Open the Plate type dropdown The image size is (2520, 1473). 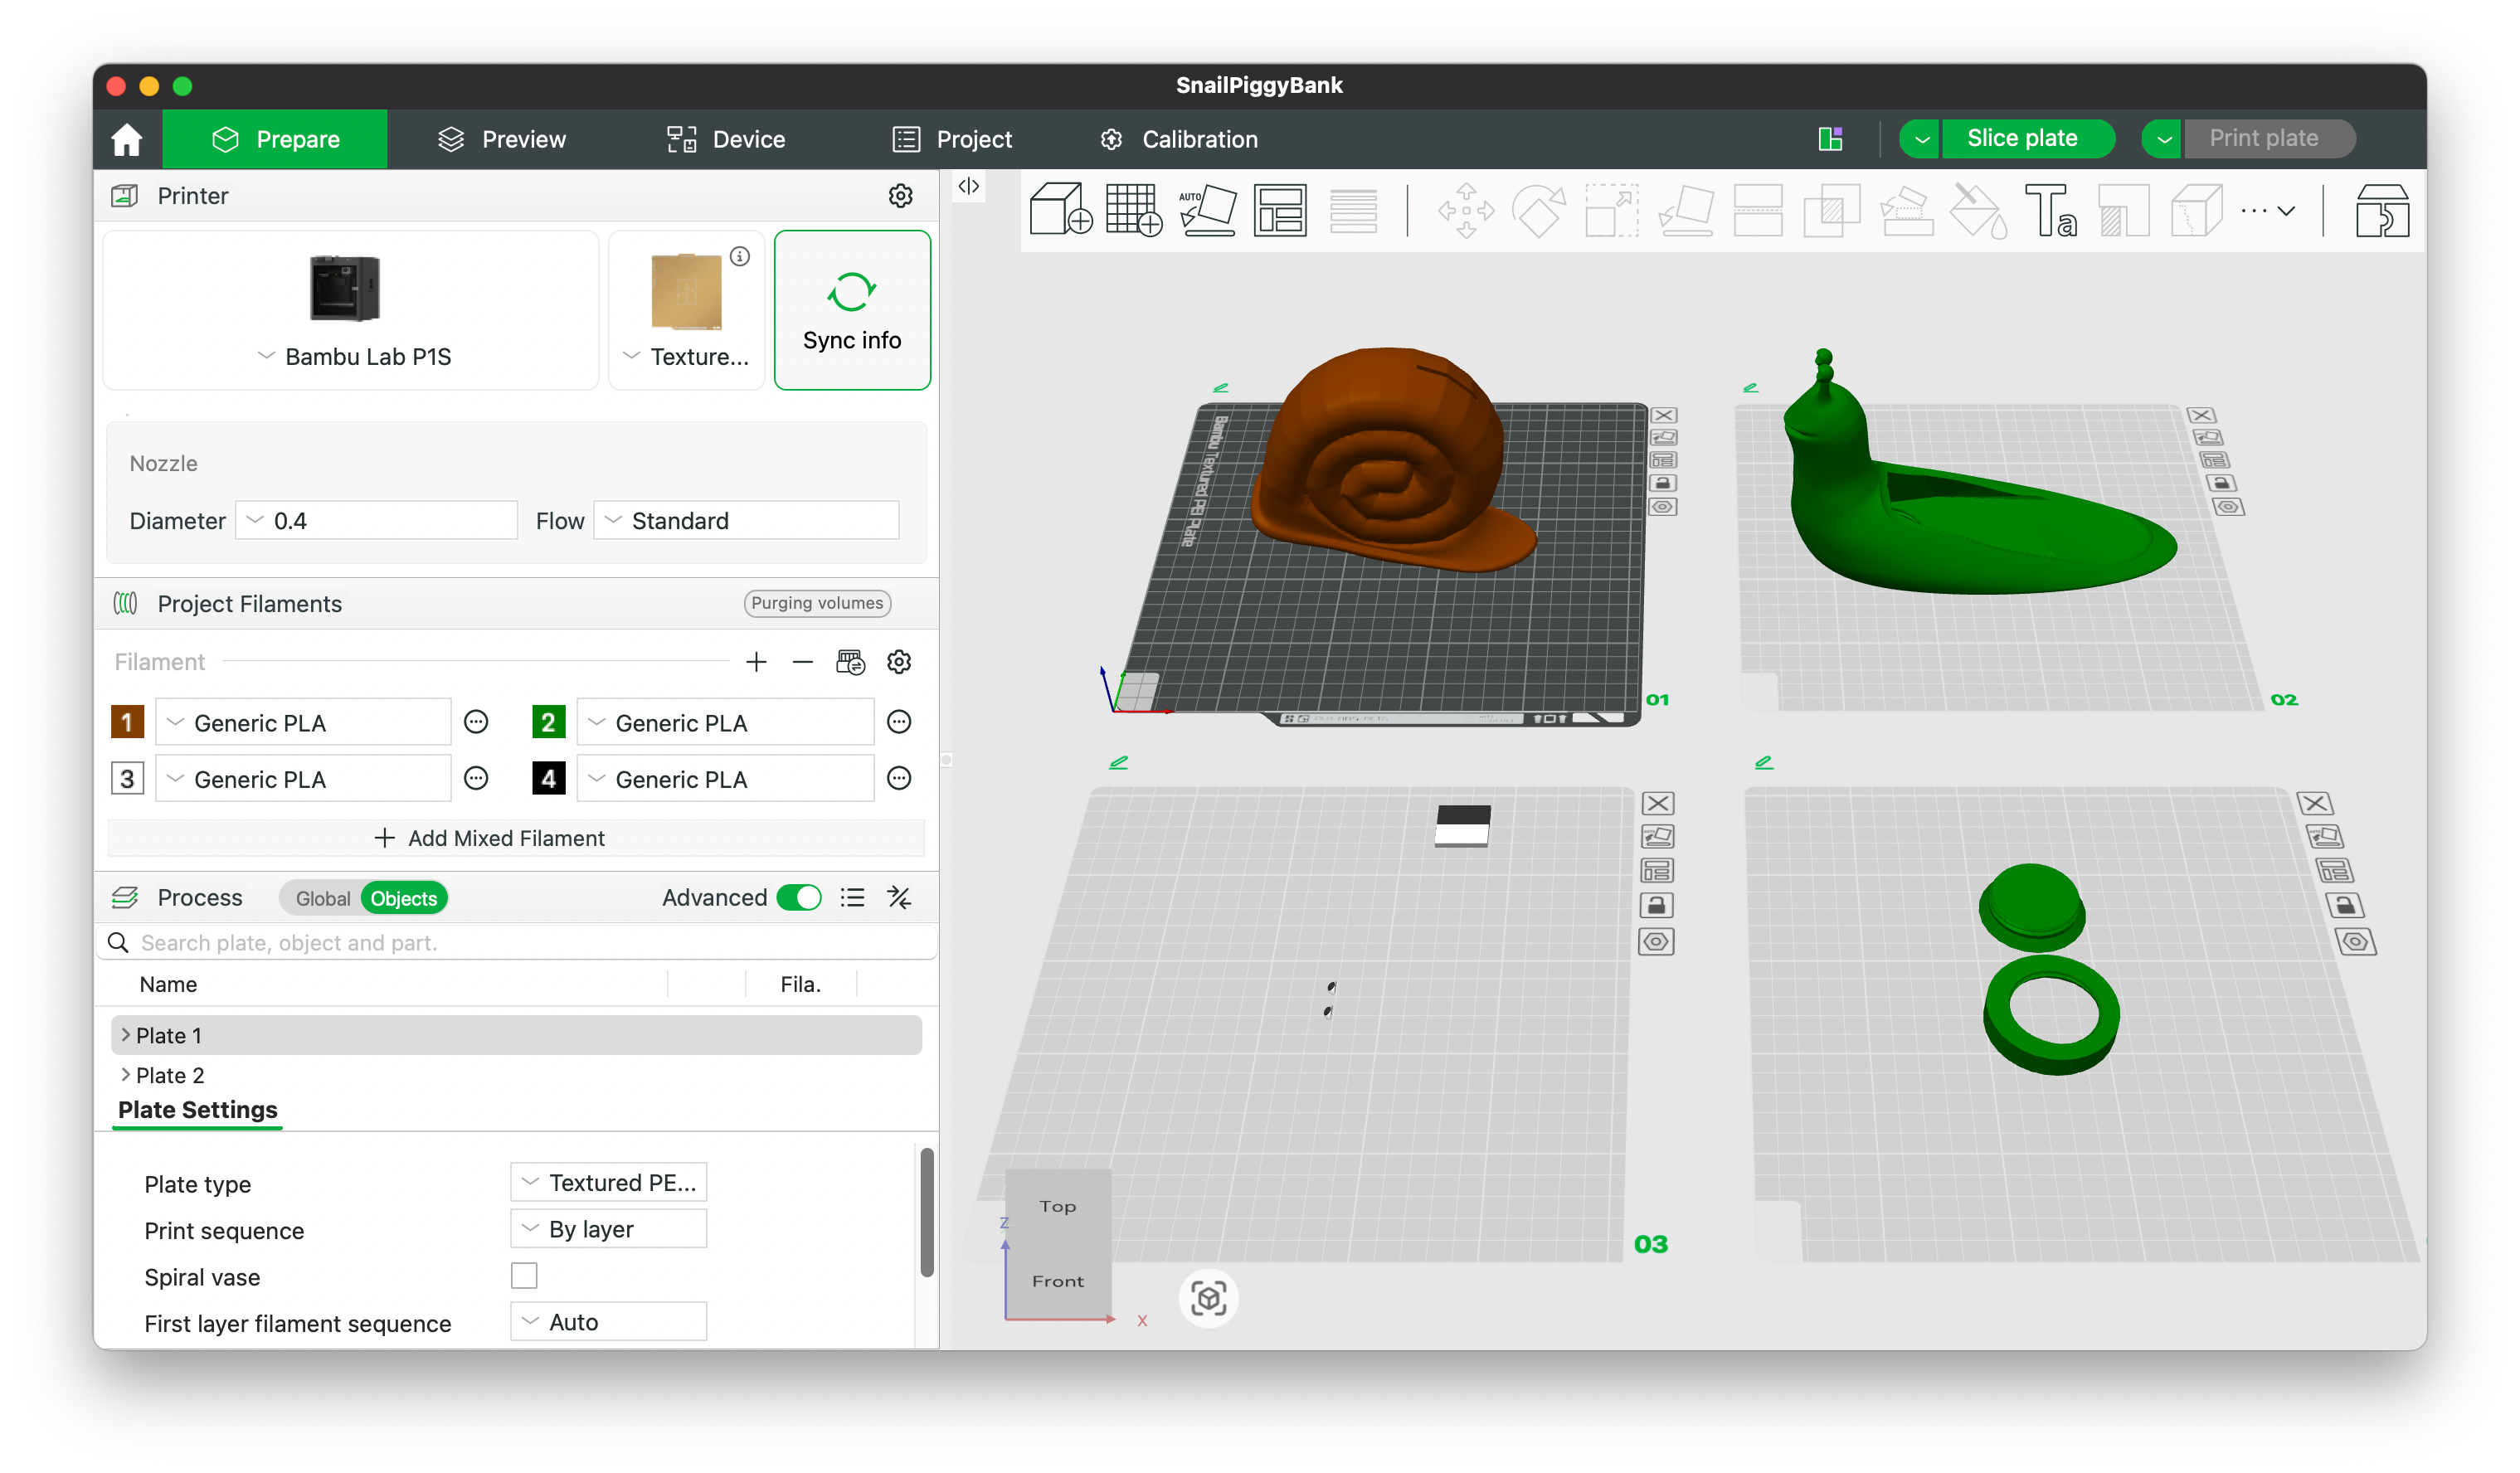[x=608, y=1183]
